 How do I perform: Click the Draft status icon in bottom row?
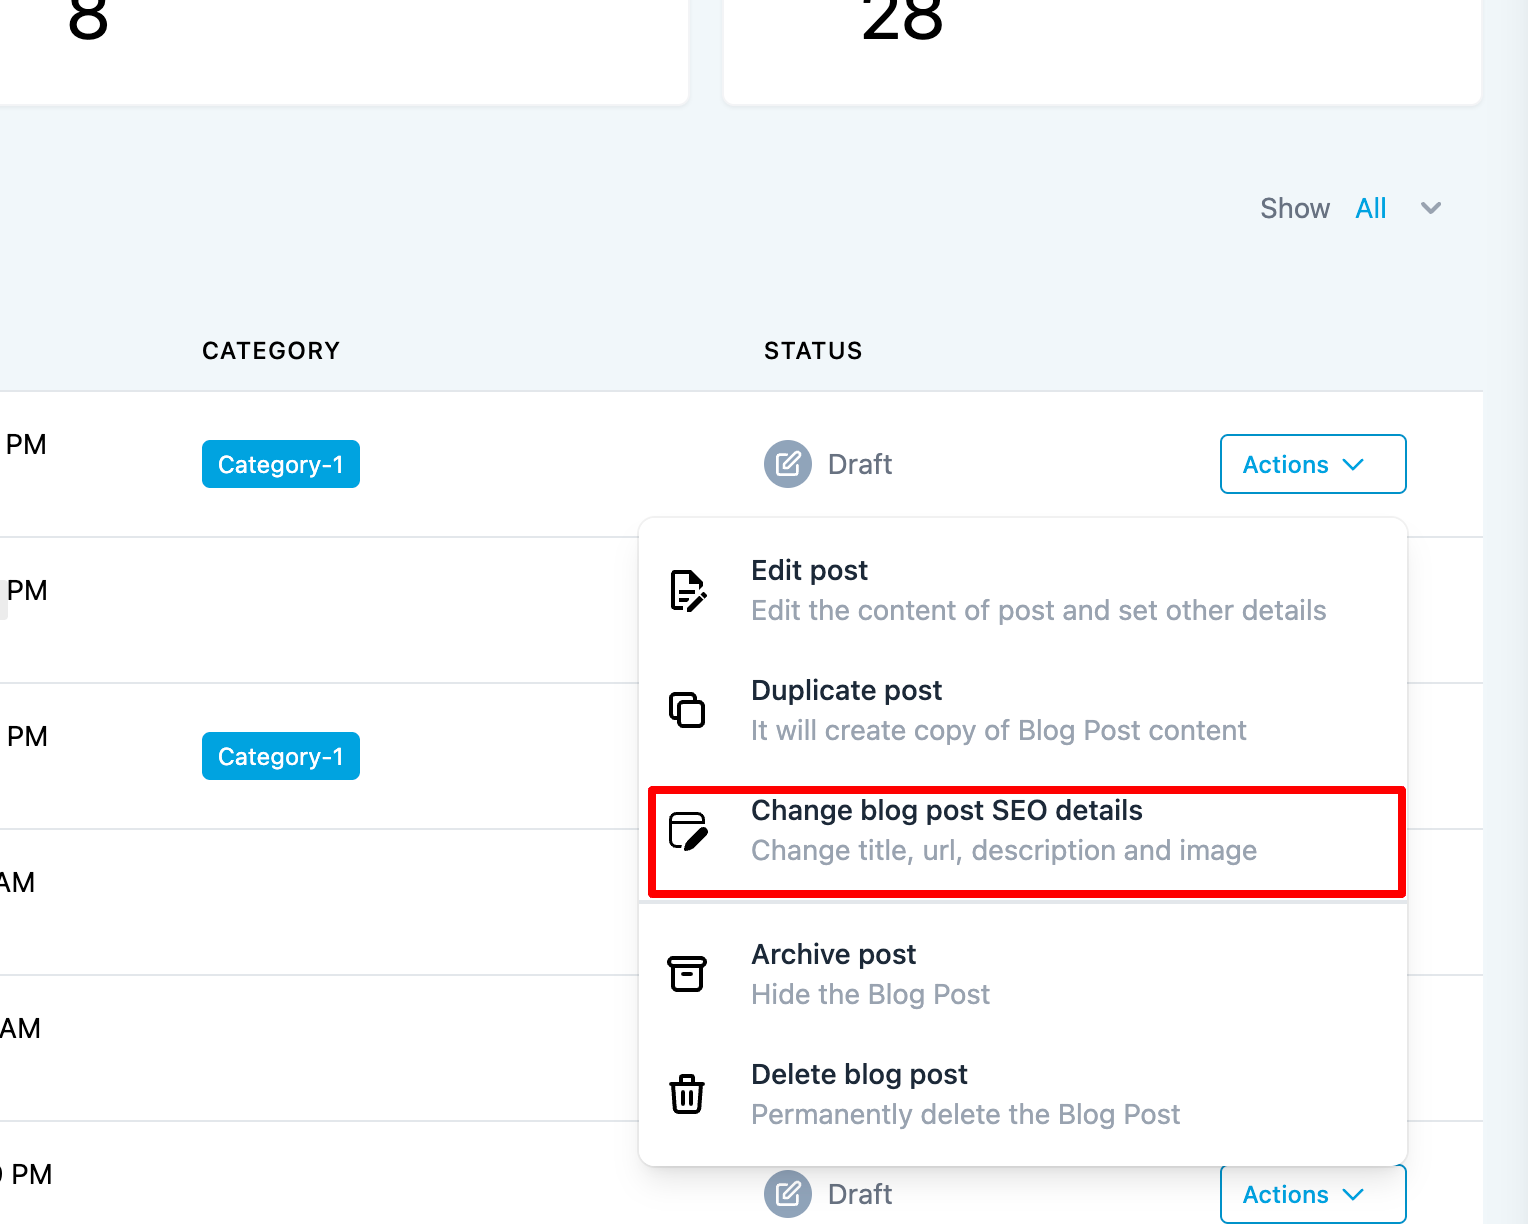(788, 1194)
